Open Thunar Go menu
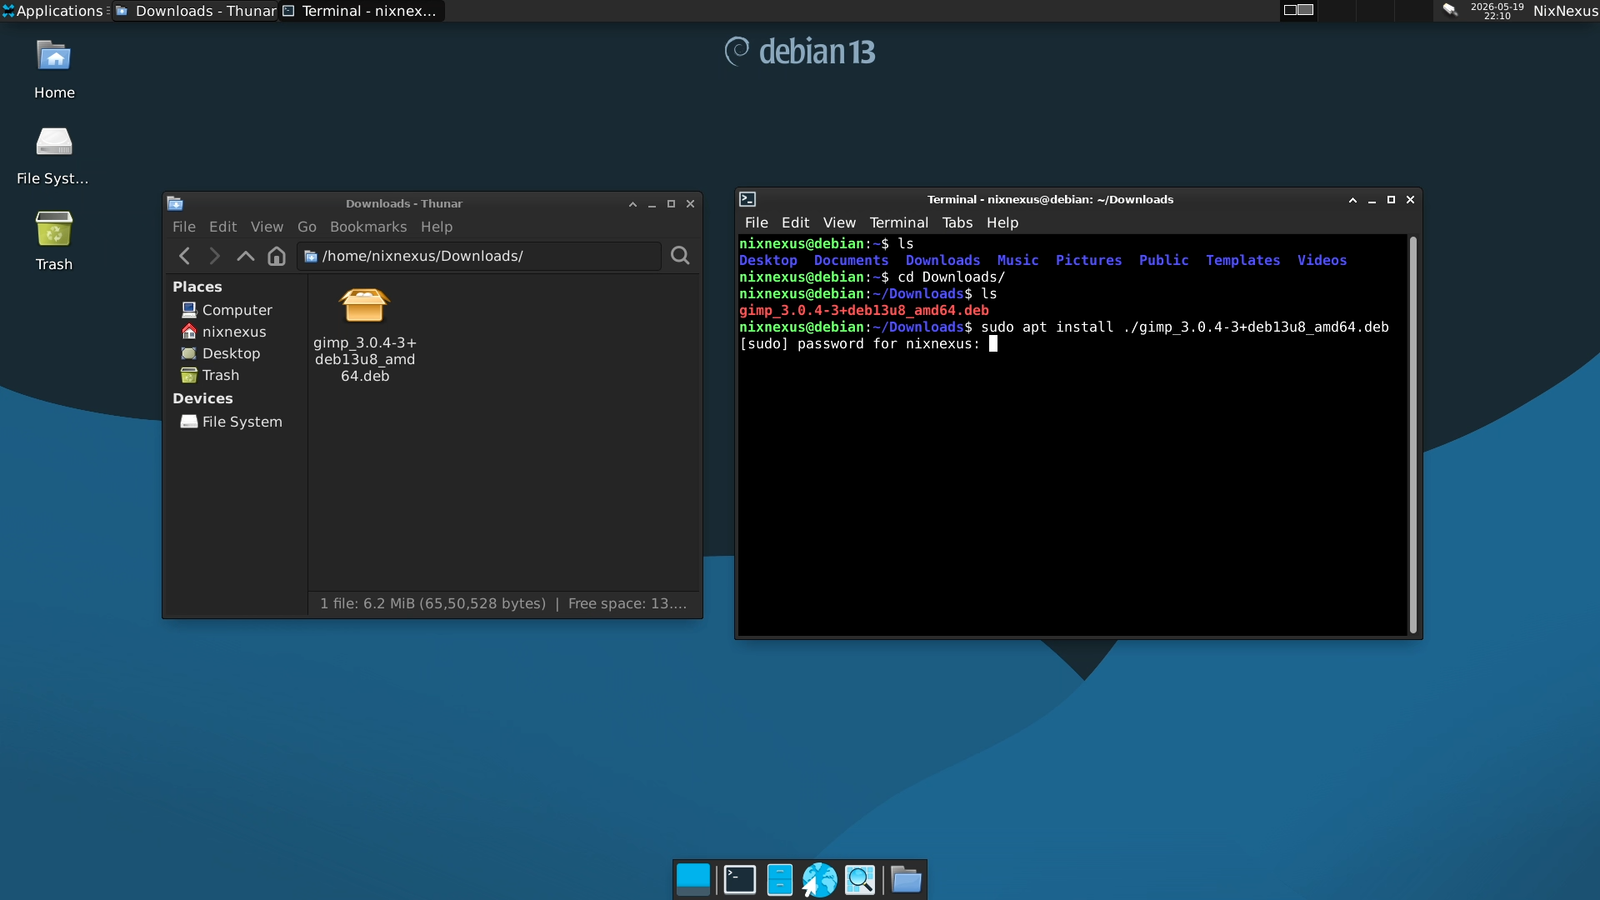Image resolution: width=1600 pixels, height=900 pixels. [x=307, y=227]
